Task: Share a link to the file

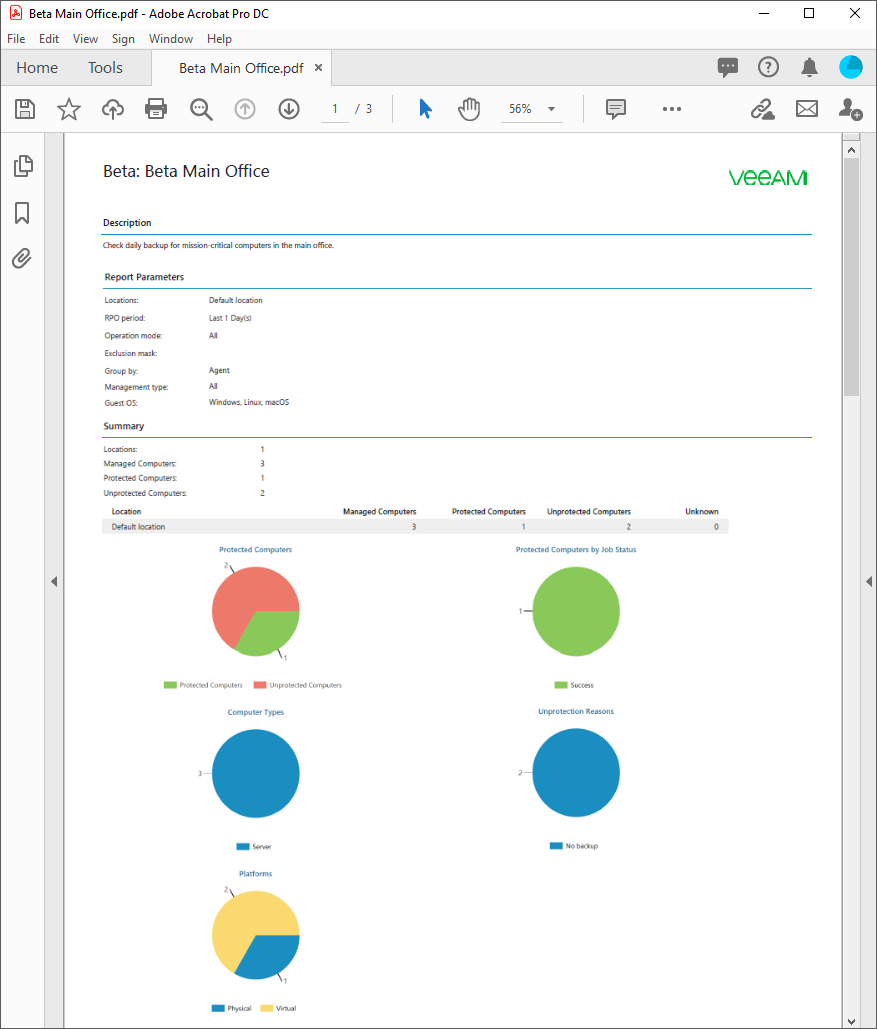Action: coord(763,109)
